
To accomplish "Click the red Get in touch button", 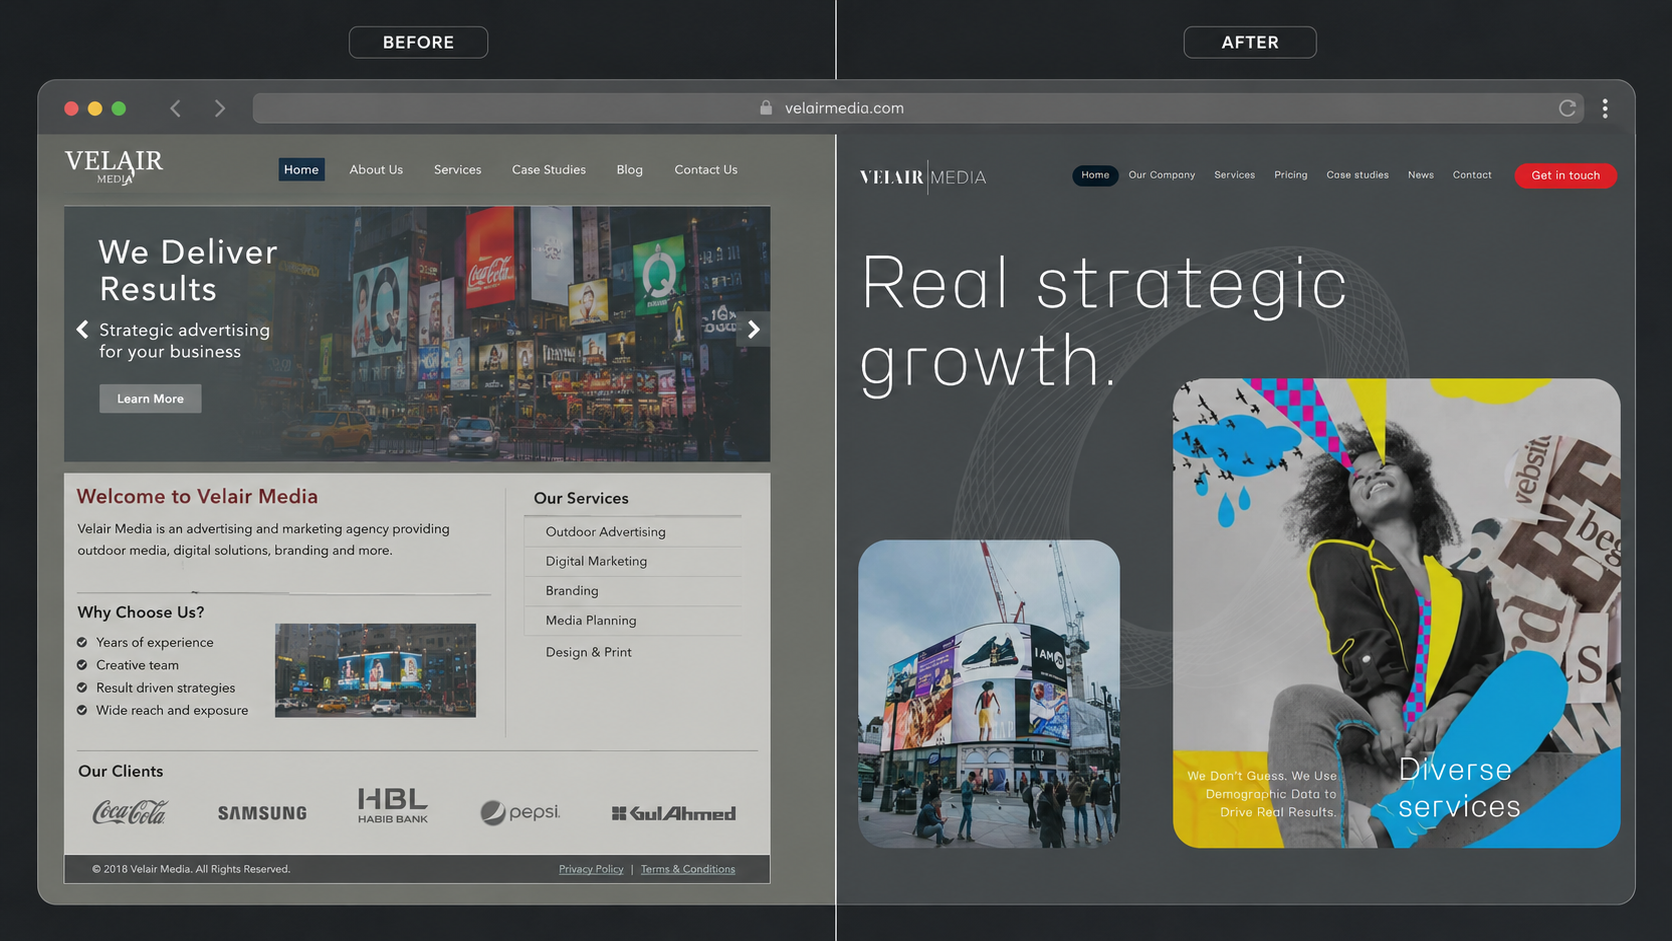I will click(1565, 175).
